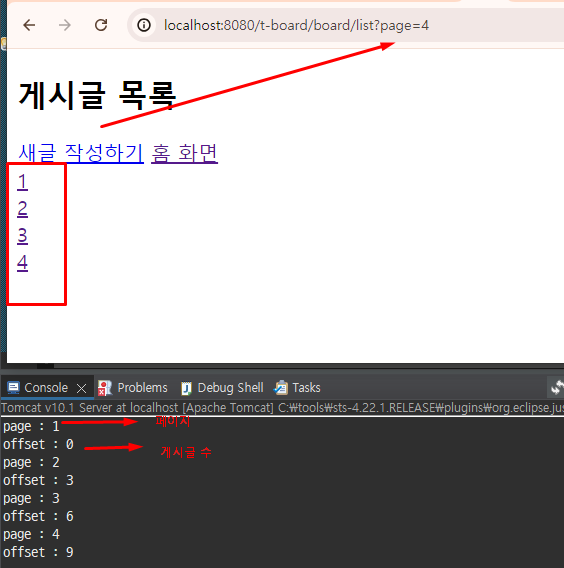Click console line 'offset : 9'
Viewport: 564px width, 568px height.
[x=38, y=552]
